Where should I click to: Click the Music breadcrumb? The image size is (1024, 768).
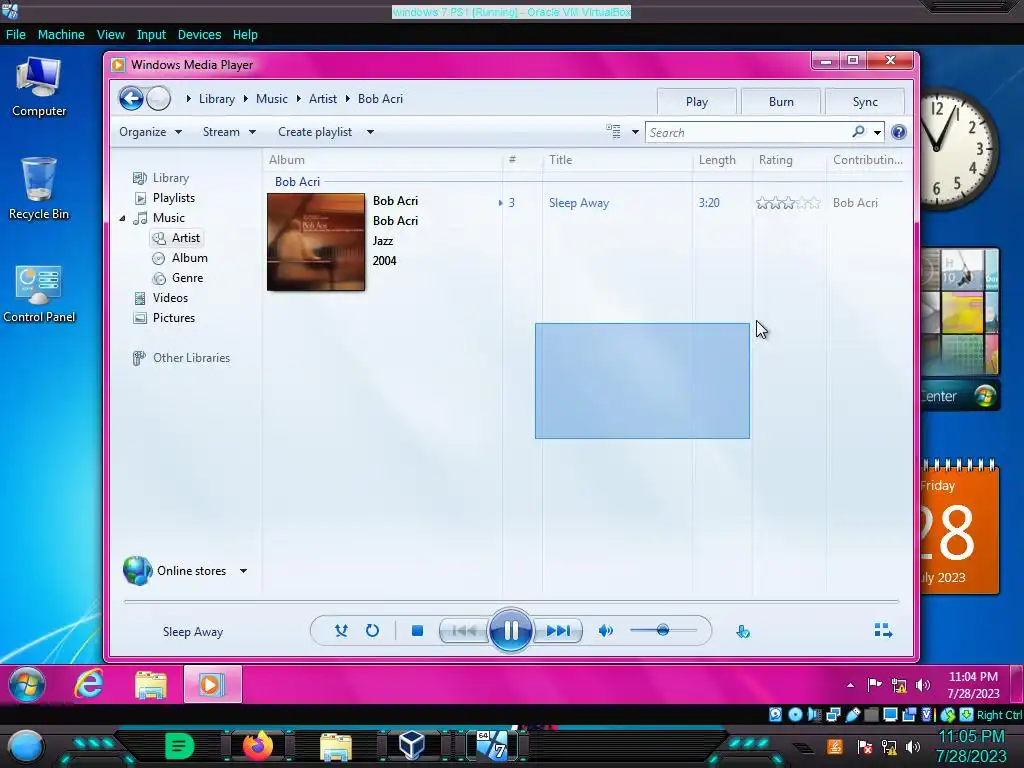click(x=272, y=99)
